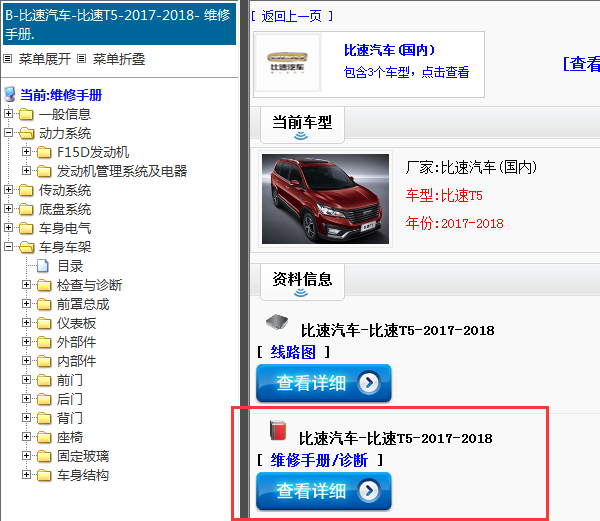Expand the 背门 node
Screen dimensions: 600x521
pos(26,418)
